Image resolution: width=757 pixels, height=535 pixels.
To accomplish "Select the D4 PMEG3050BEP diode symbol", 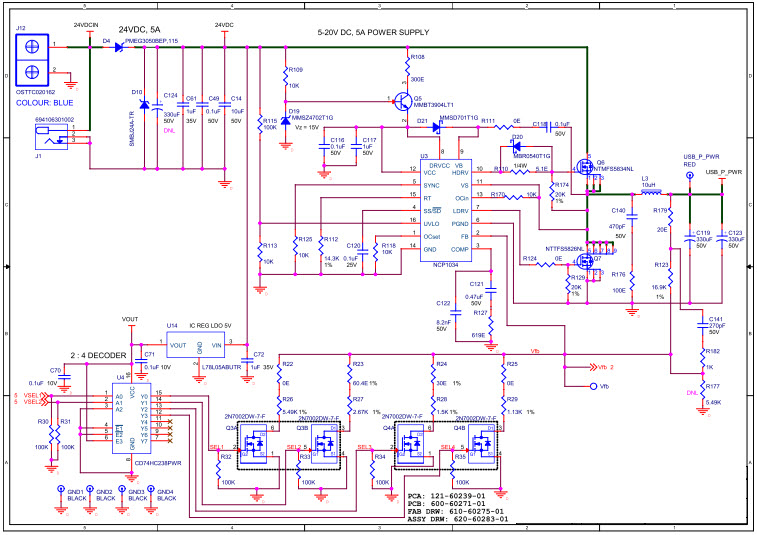I will (119, 47).
